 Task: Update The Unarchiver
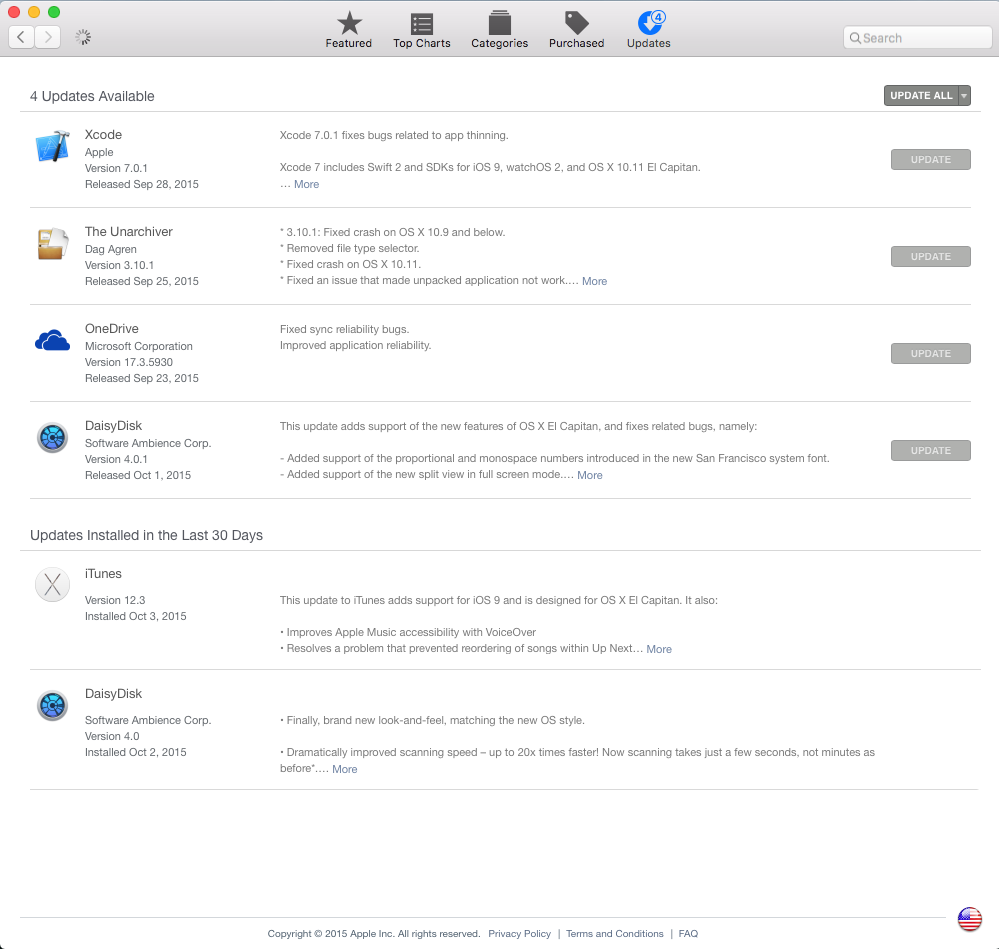tap(930, 256)
